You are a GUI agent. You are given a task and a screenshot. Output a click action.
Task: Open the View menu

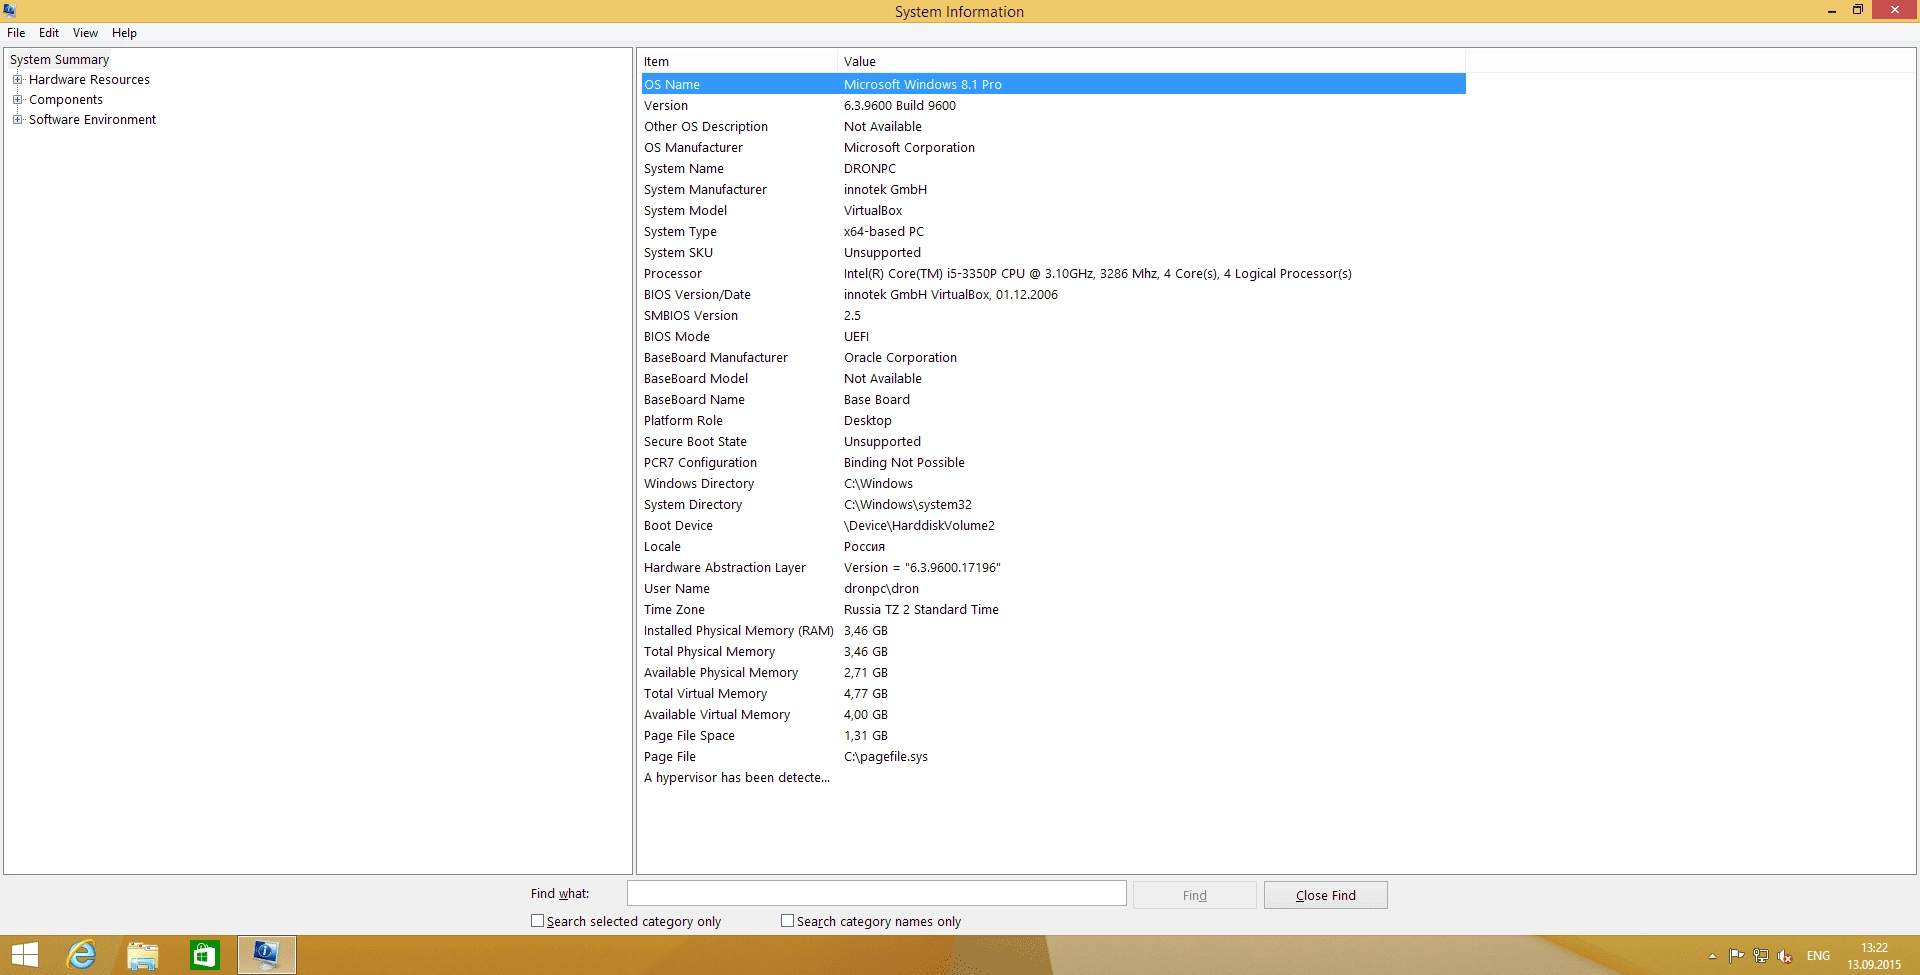(85, 33)
